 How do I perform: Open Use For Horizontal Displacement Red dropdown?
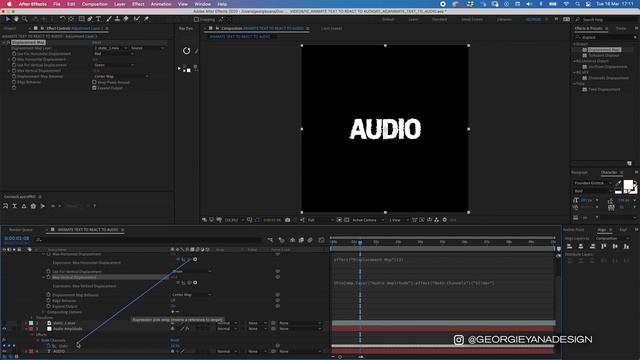[114, 53]
